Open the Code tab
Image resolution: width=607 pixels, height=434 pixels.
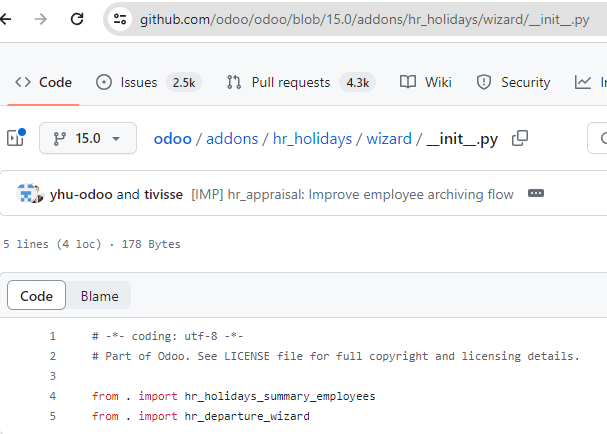[x=43, y=82]
